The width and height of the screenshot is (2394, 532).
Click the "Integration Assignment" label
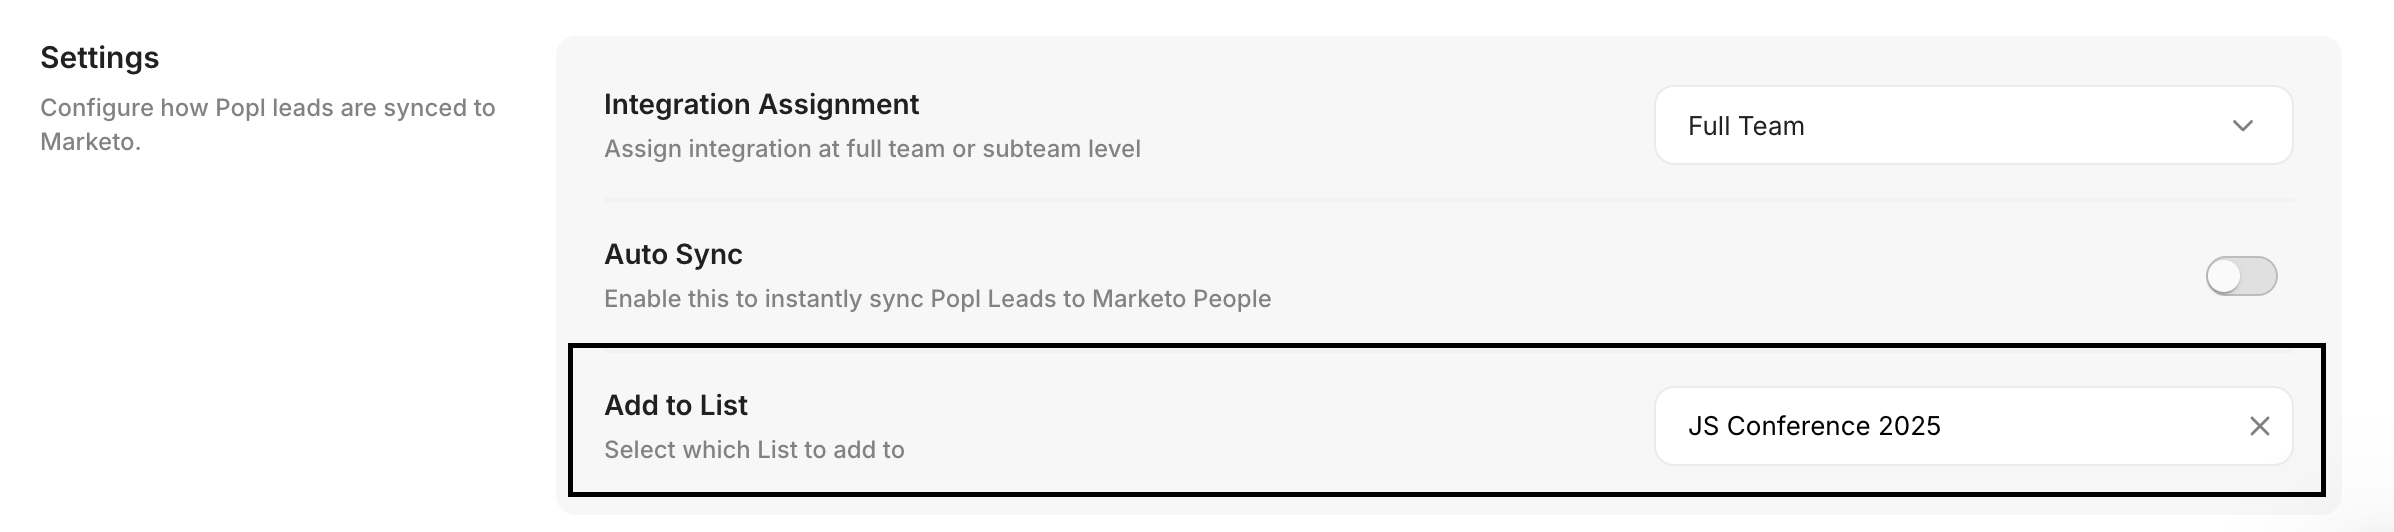point(761,104)
